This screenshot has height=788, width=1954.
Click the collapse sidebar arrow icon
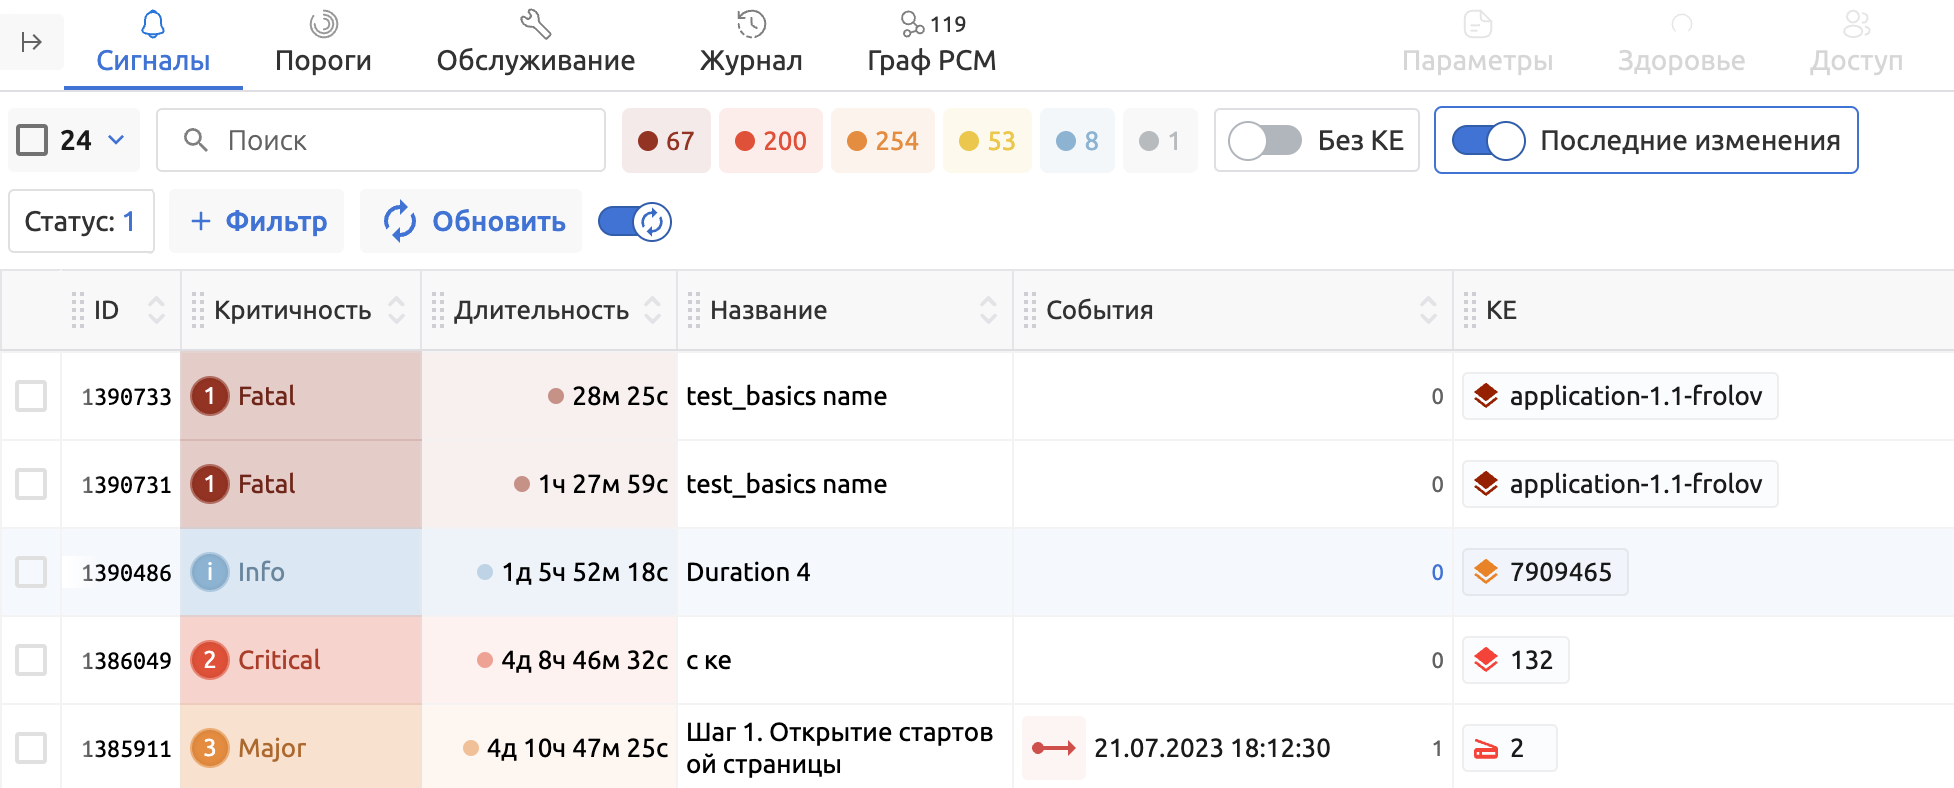(x=31, y=42)
